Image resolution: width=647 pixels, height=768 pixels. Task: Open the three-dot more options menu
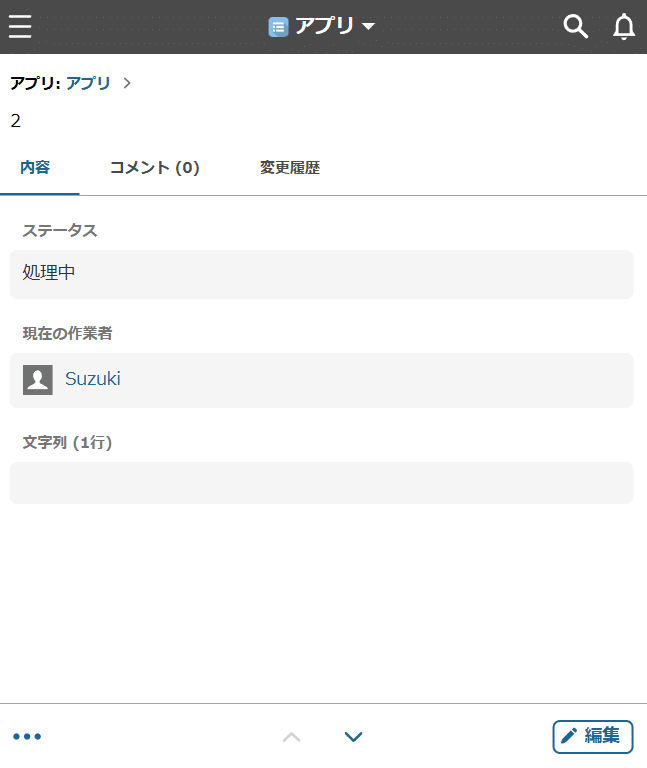point(27,737)
